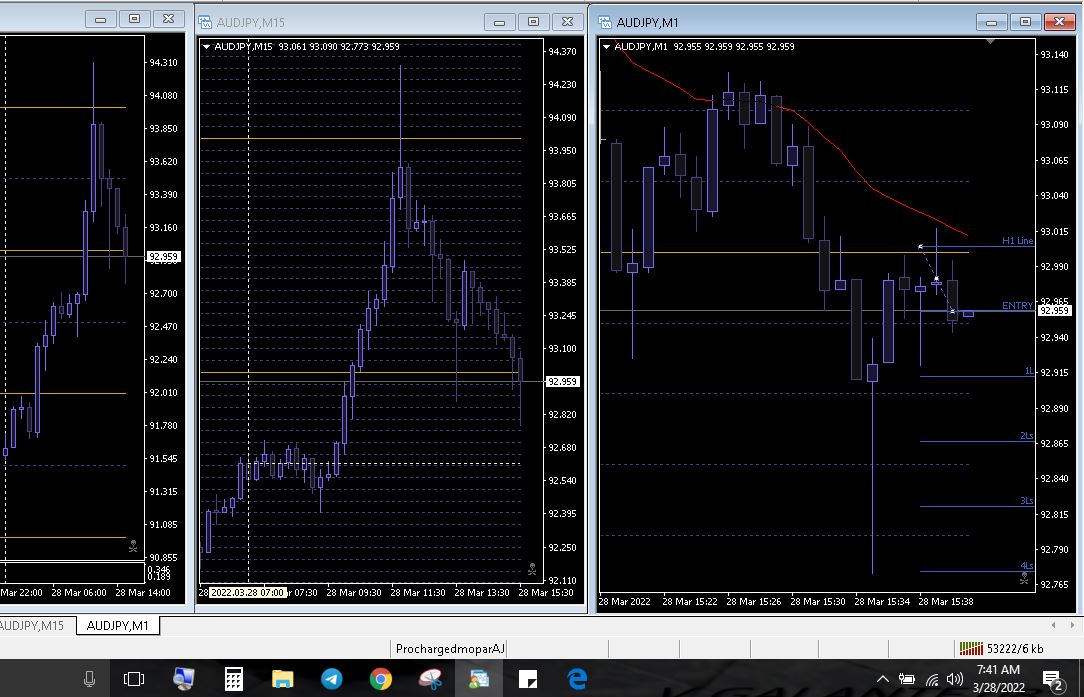This screenshot has height=697, width=1084.
Task: Open the Telegram taskbar icon
Action: [x=332, y=679]
